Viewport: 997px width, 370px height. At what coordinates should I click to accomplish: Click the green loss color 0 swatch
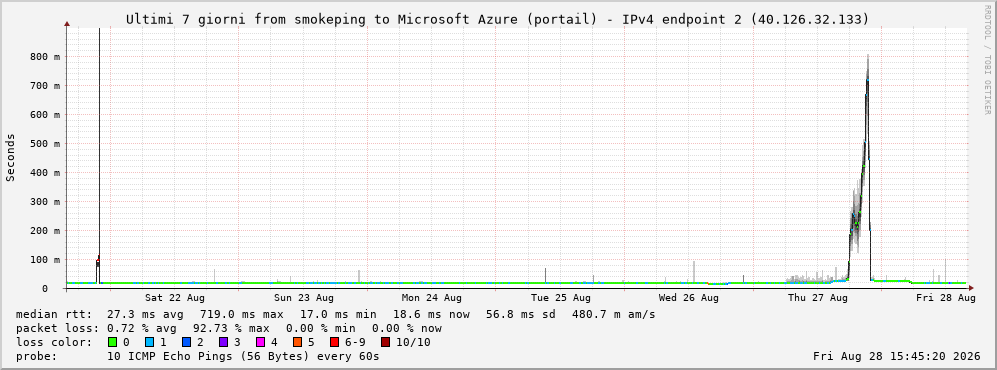(x=113, y=343)
